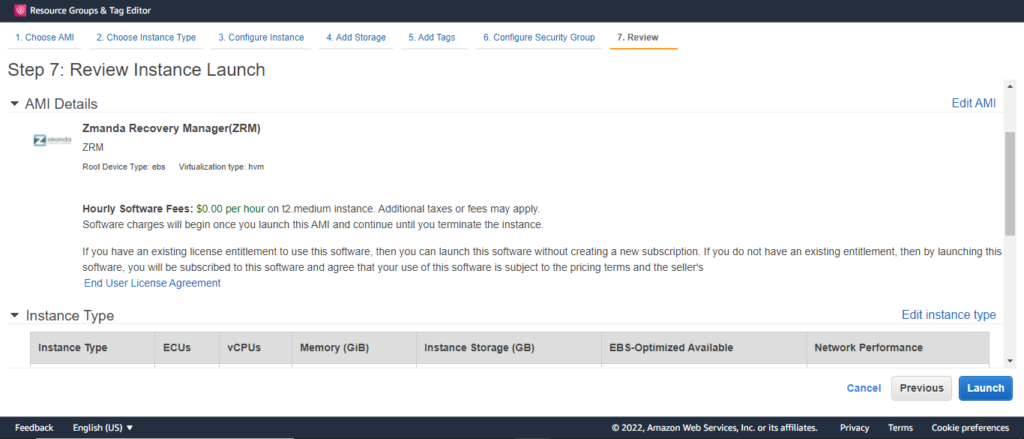Click the EBS-Optimized Available column header

[x=704, y=348]
